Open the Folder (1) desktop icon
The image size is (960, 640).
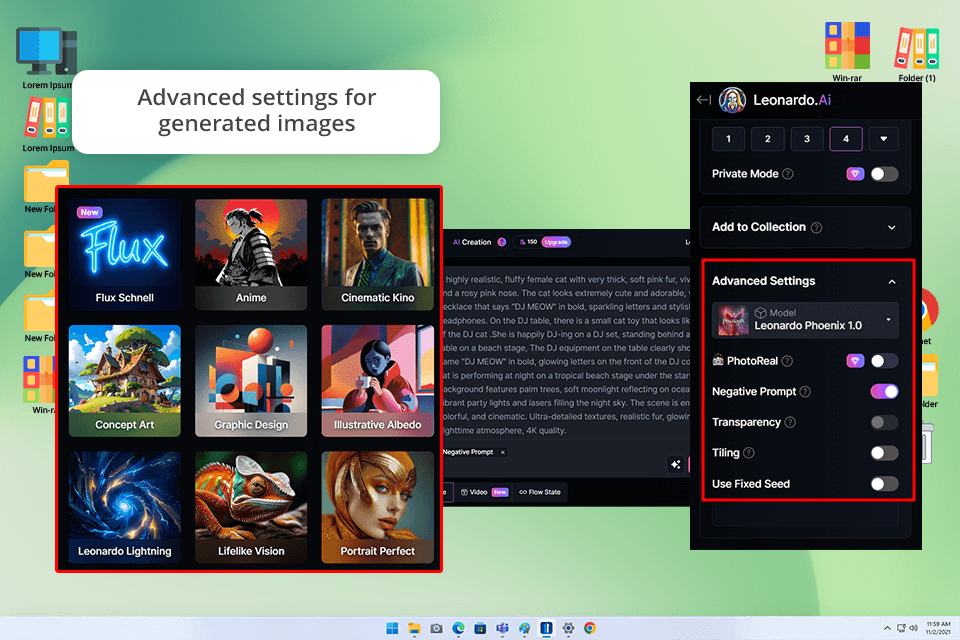(917, 53)
